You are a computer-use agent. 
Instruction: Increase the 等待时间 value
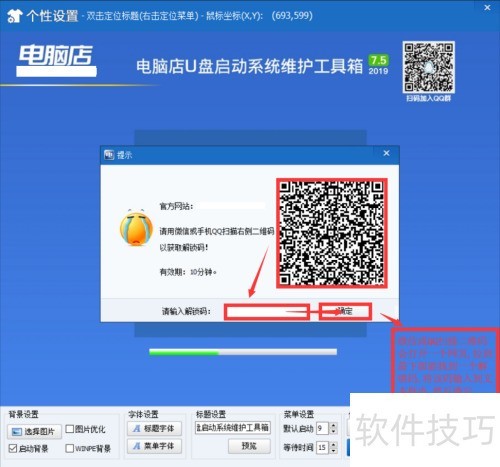334,444
